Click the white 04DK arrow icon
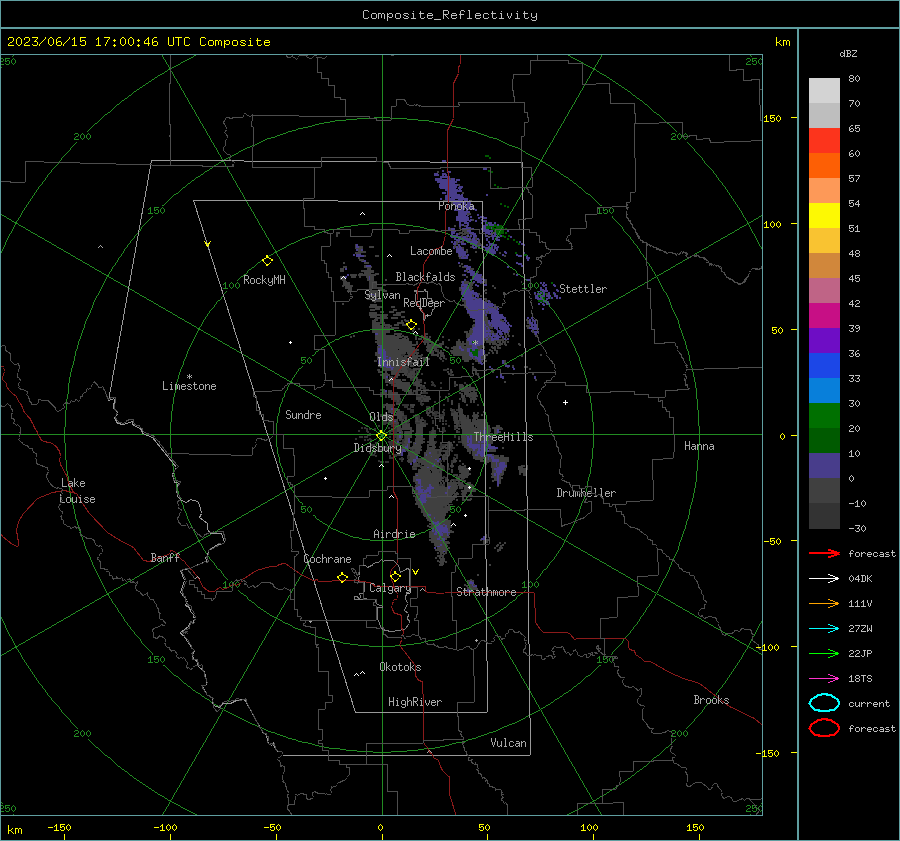 point(824,578)
